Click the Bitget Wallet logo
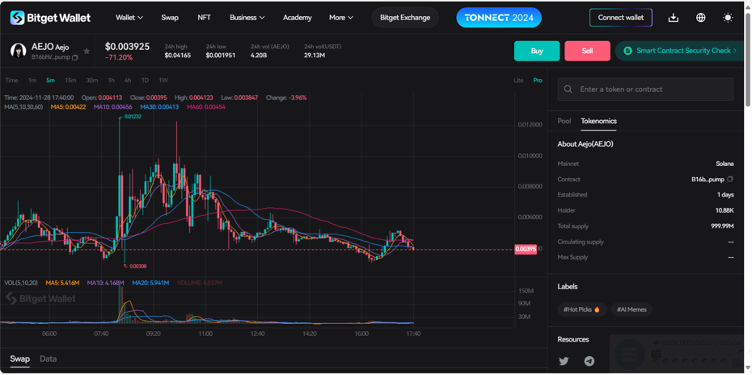 (x=51, y=18)
